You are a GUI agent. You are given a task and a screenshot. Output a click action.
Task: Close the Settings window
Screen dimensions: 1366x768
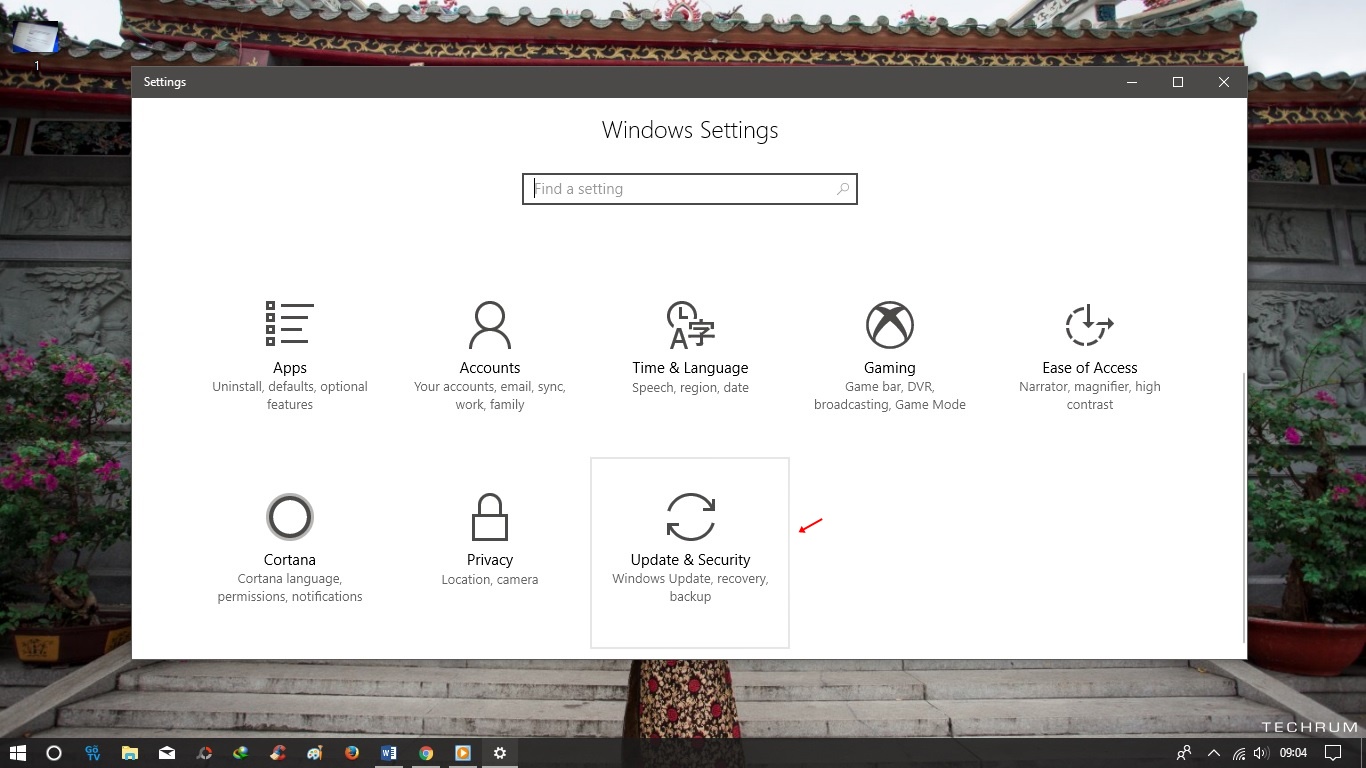(x=1224, y=82)
